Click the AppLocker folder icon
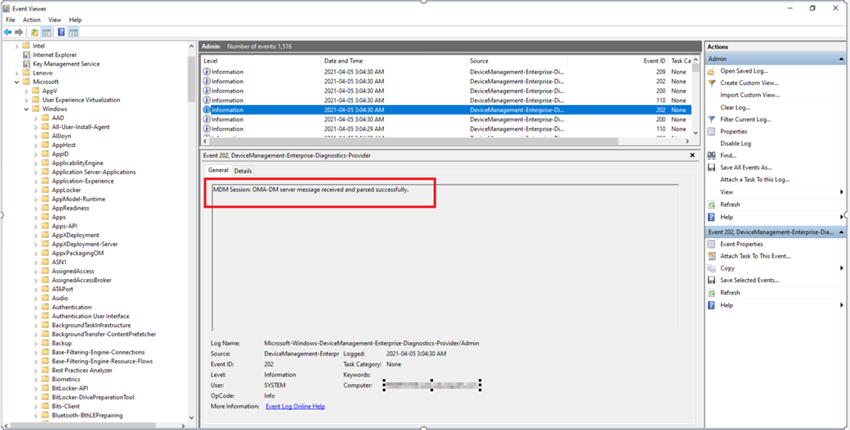850x430 pixels. (x=45, y=190)
